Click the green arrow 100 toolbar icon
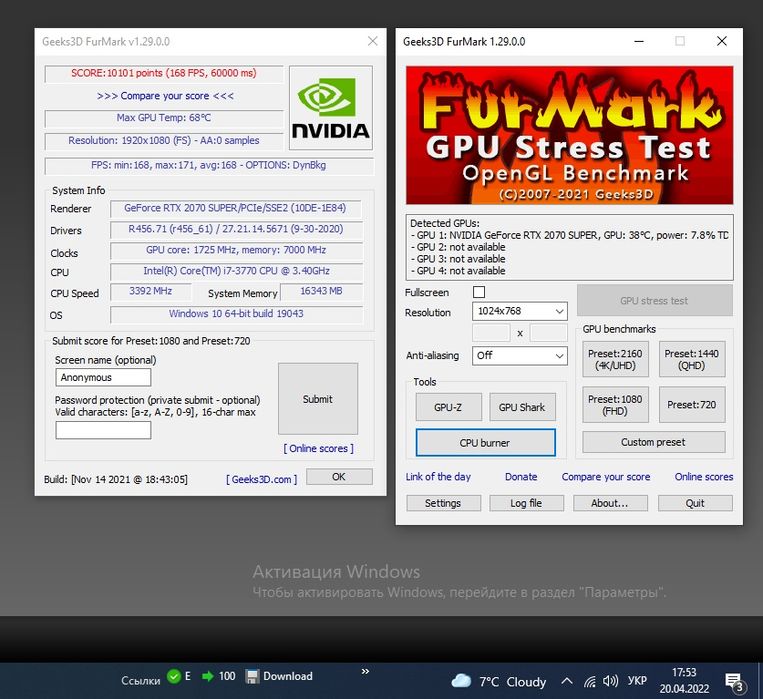The image size is (763, 699). (218, 677)
